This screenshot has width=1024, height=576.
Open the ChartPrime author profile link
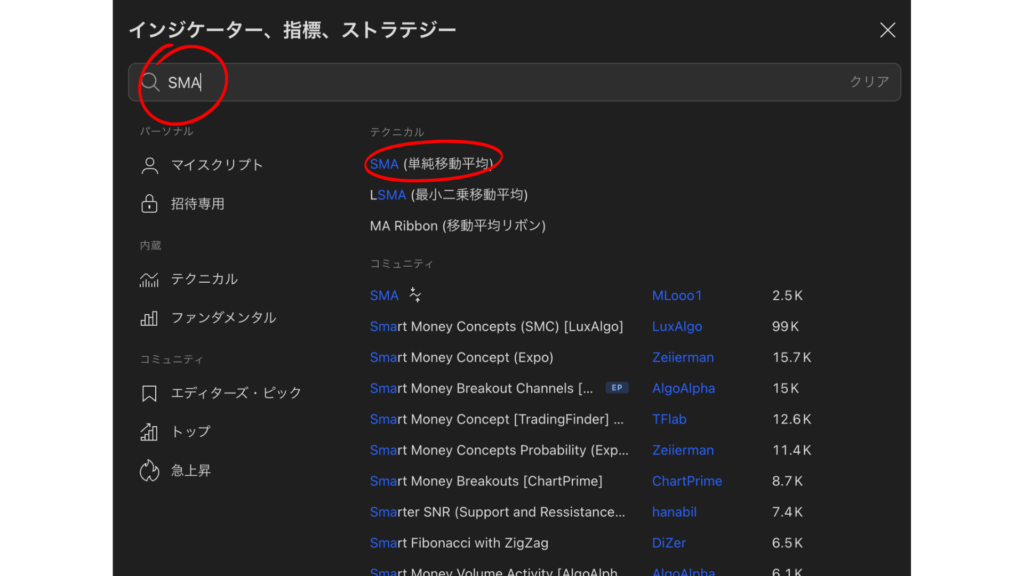point(686,481)
